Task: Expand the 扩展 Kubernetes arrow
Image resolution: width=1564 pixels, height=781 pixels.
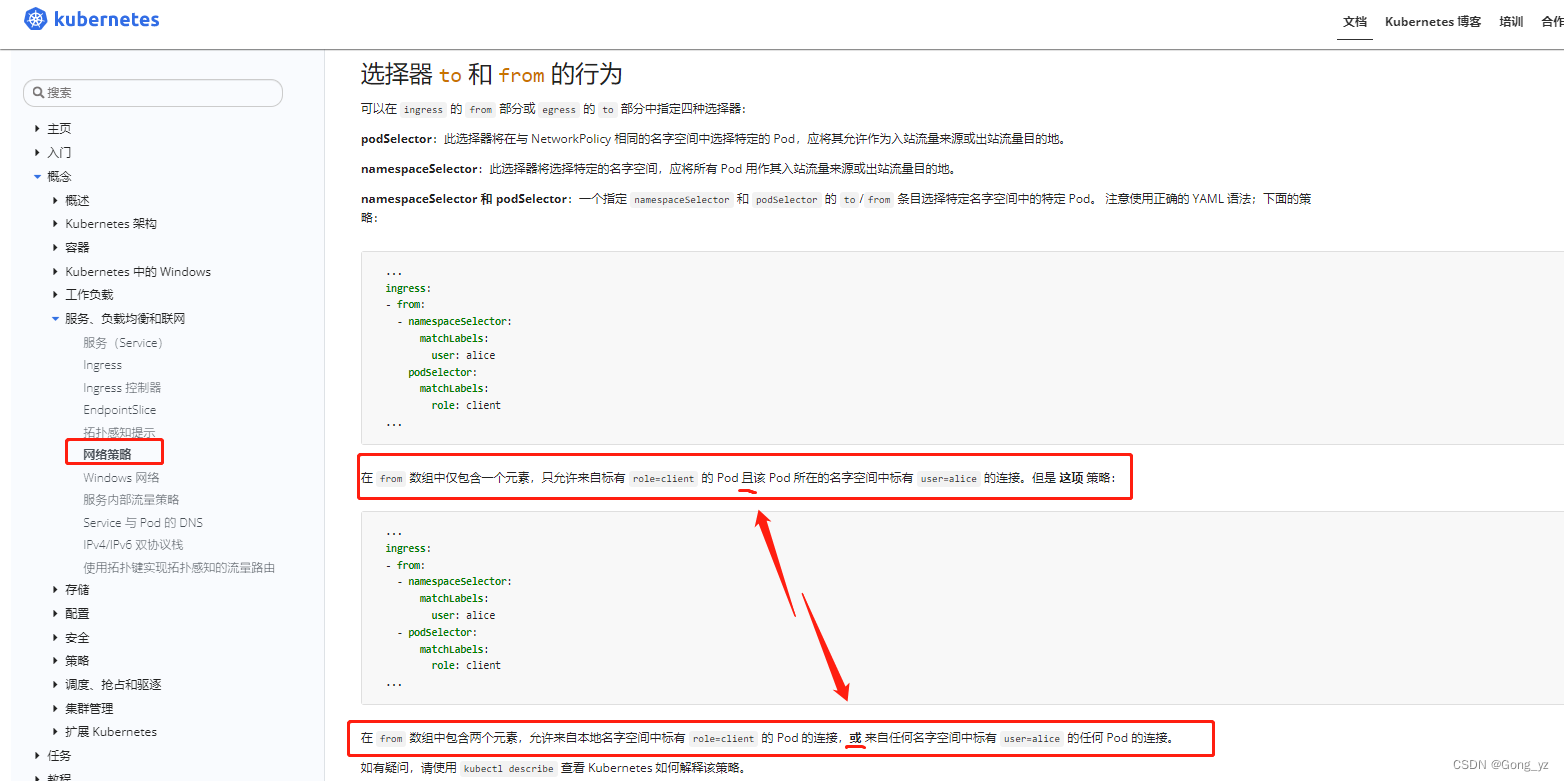Action: coord(56,732)
